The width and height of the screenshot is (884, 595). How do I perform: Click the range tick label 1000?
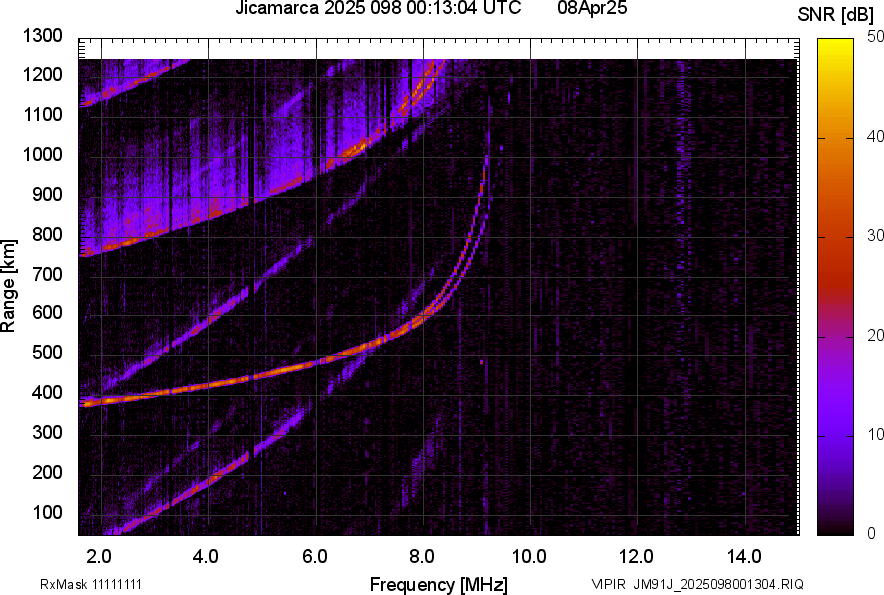pos(42,154)
